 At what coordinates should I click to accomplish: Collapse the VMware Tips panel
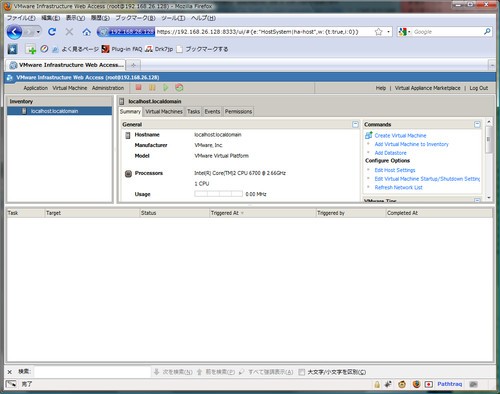point(477,200)
